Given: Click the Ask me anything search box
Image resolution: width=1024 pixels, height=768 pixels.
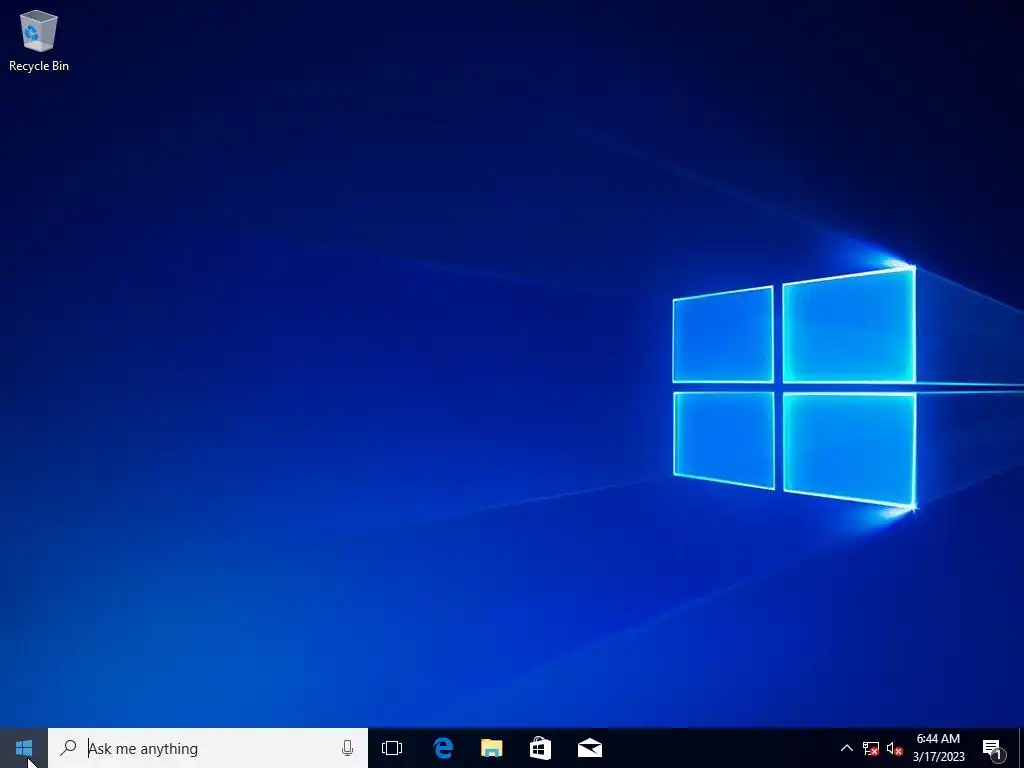Looking at the screenshot, I should pos(208,748).
